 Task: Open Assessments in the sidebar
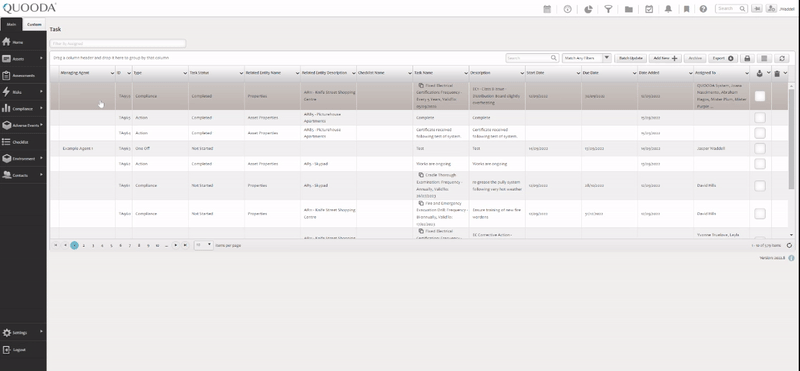tap(23, 76)
